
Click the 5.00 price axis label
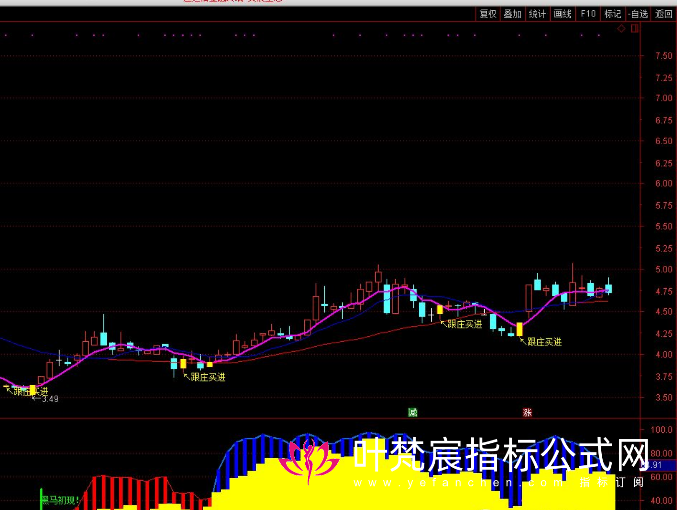(664, 269)
